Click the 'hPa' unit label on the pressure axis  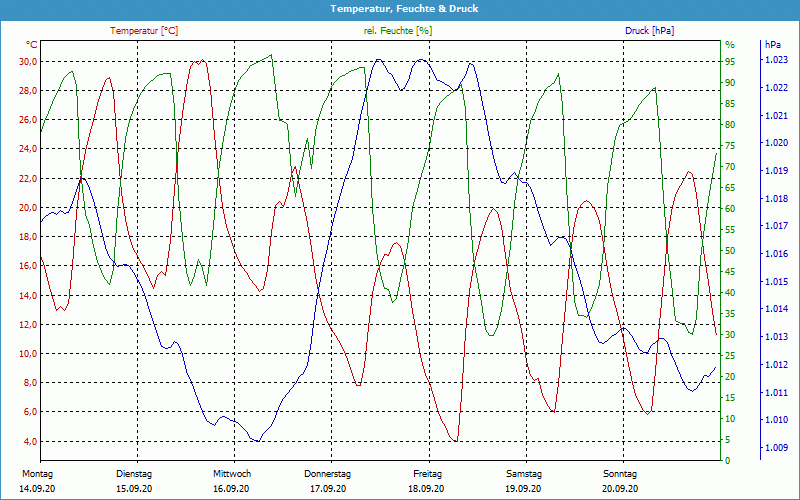(773, 45)
